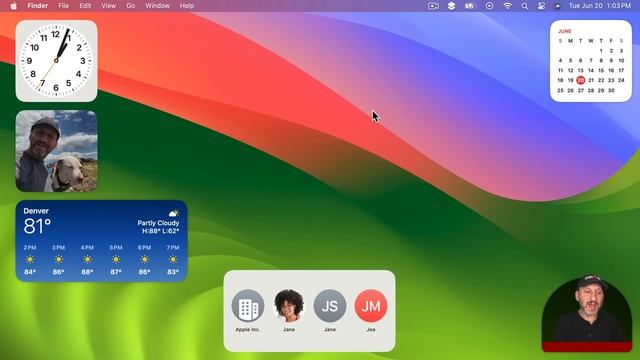Click the 81° temperature in Weather widget
The height and width of the screenshot is (360, 640).
(x=37, y=226)
